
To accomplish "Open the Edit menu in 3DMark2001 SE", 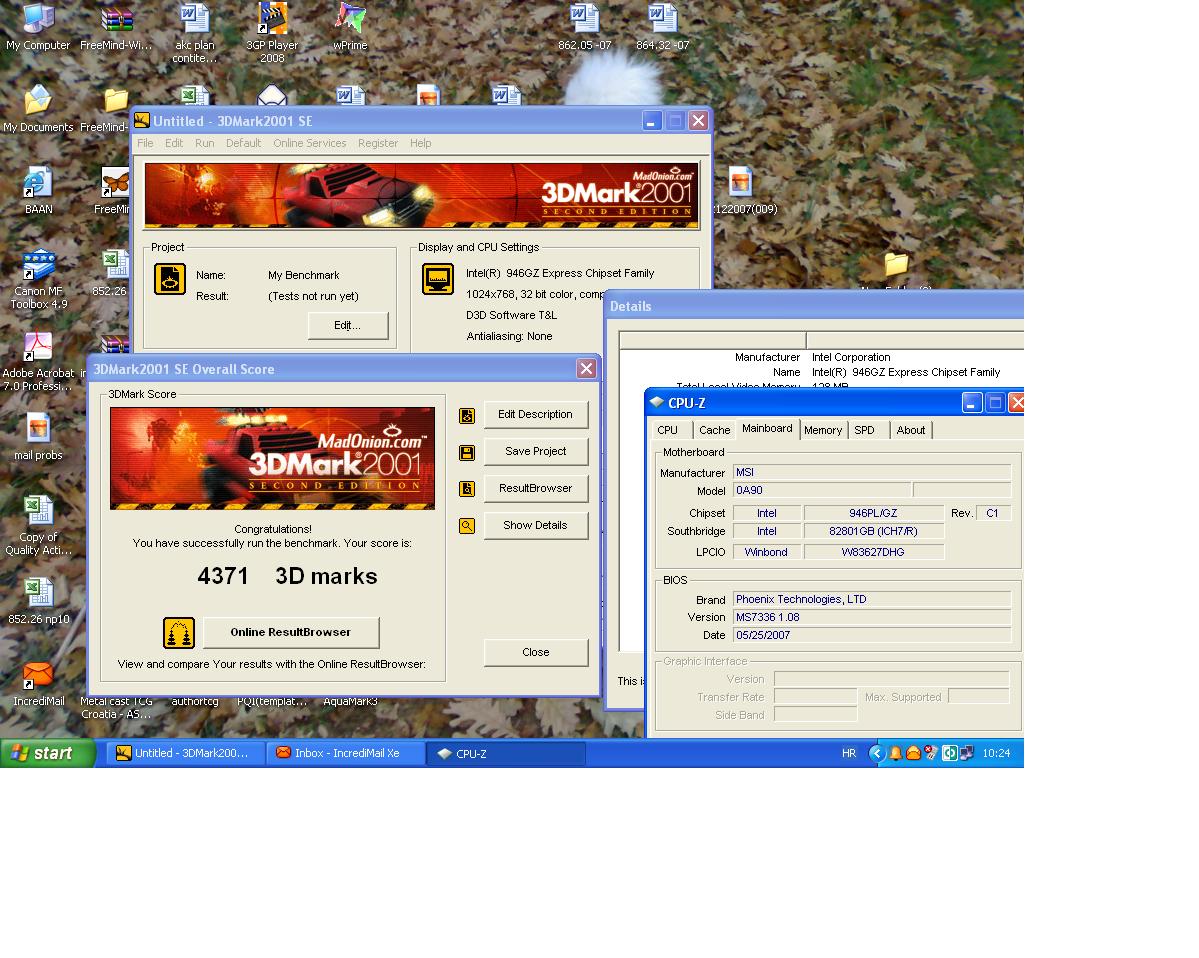I will [x=174, y=143].
